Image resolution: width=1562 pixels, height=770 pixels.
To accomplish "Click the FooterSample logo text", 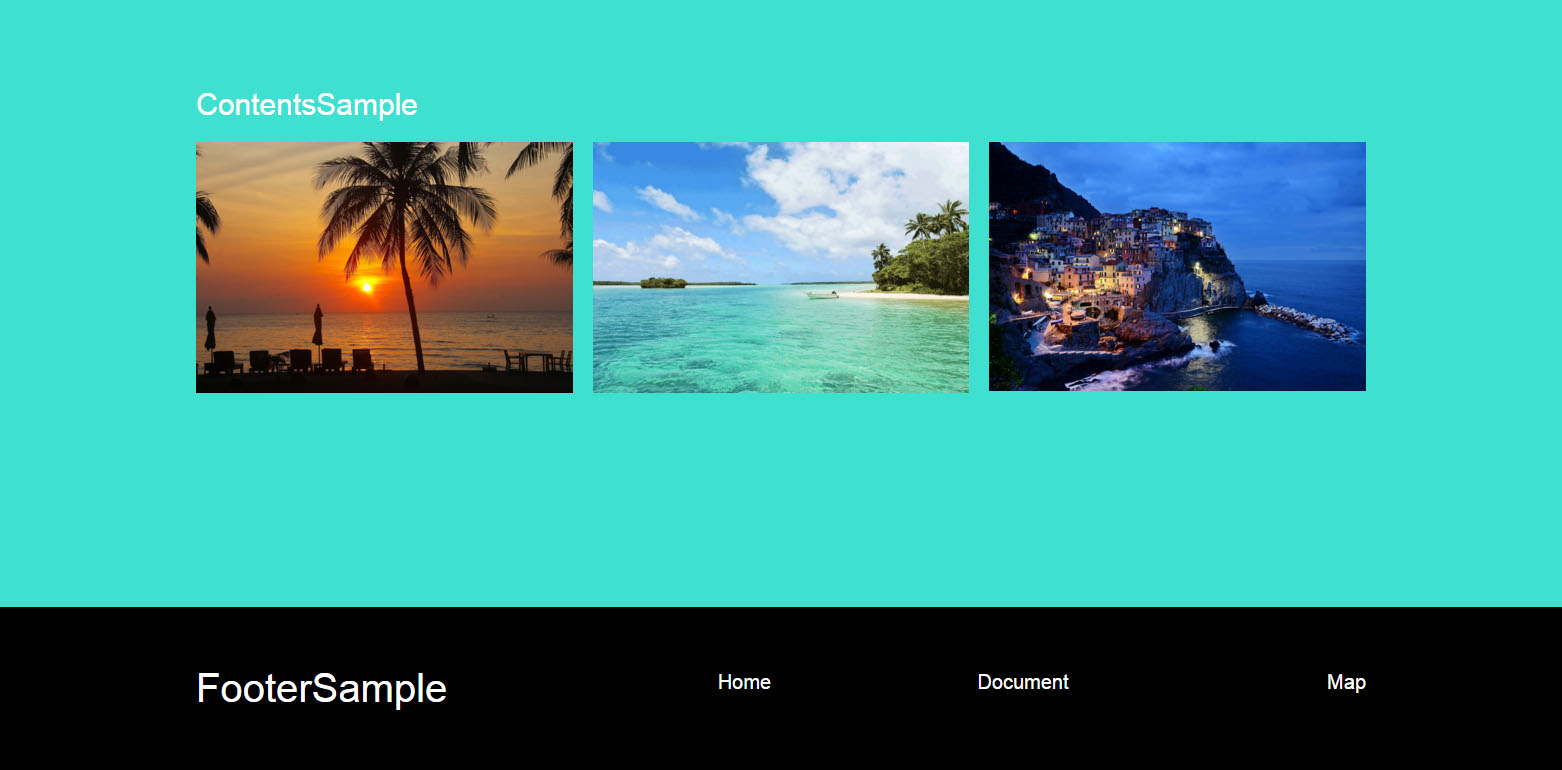I will tap(321, 688).
